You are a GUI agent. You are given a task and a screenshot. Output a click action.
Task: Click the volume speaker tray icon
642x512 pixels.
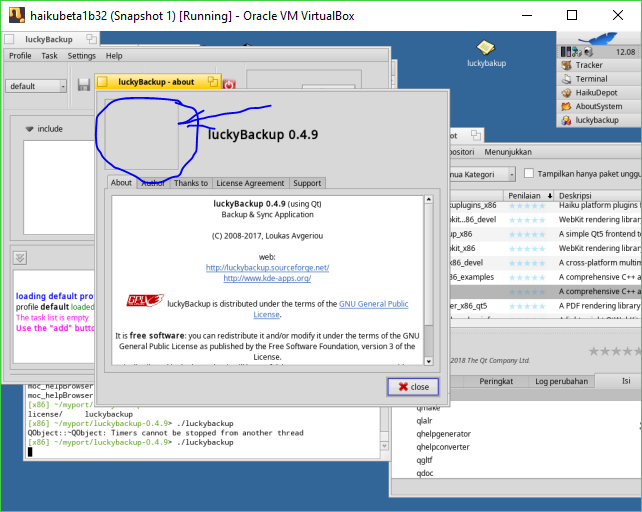click(x=588, y=52)
